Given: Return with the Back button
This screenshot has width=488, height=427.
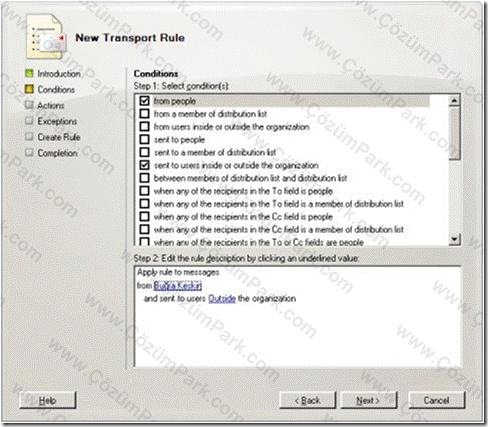Looking at the screenshot, I should pyautogui.click(x=307, y=400).
